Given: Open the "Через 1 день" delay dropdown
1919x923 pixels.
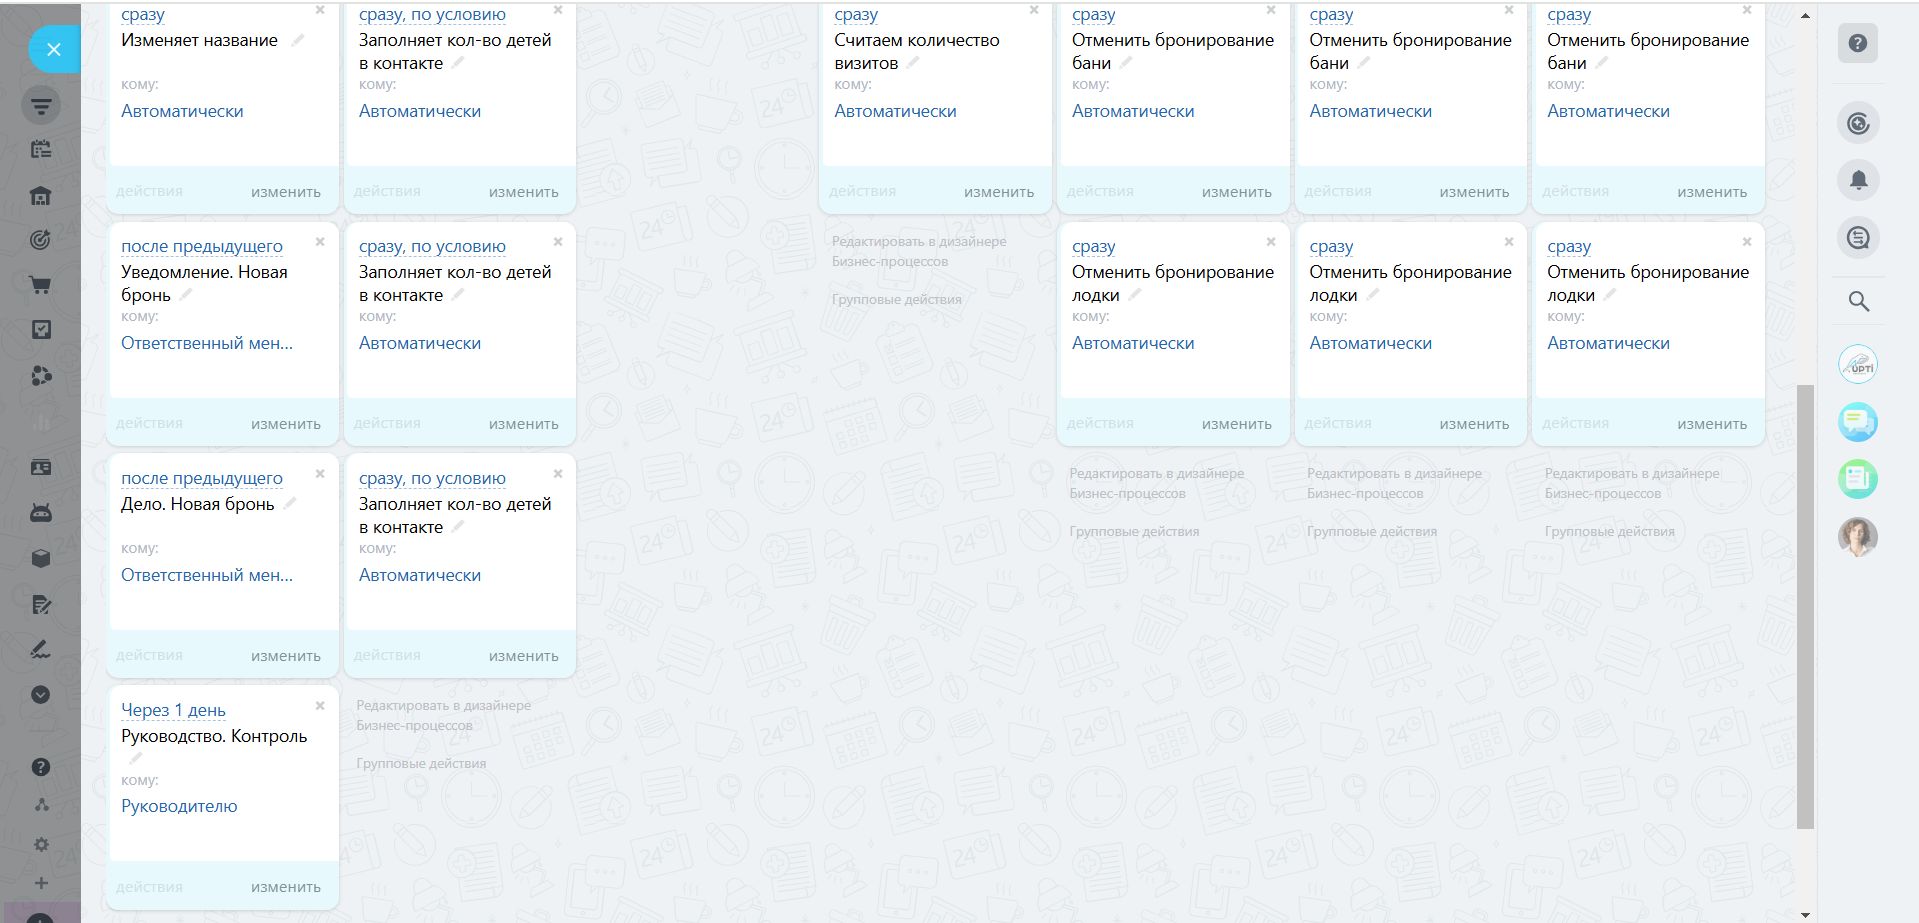Looking at the screenshot, I should pos(173,710).
